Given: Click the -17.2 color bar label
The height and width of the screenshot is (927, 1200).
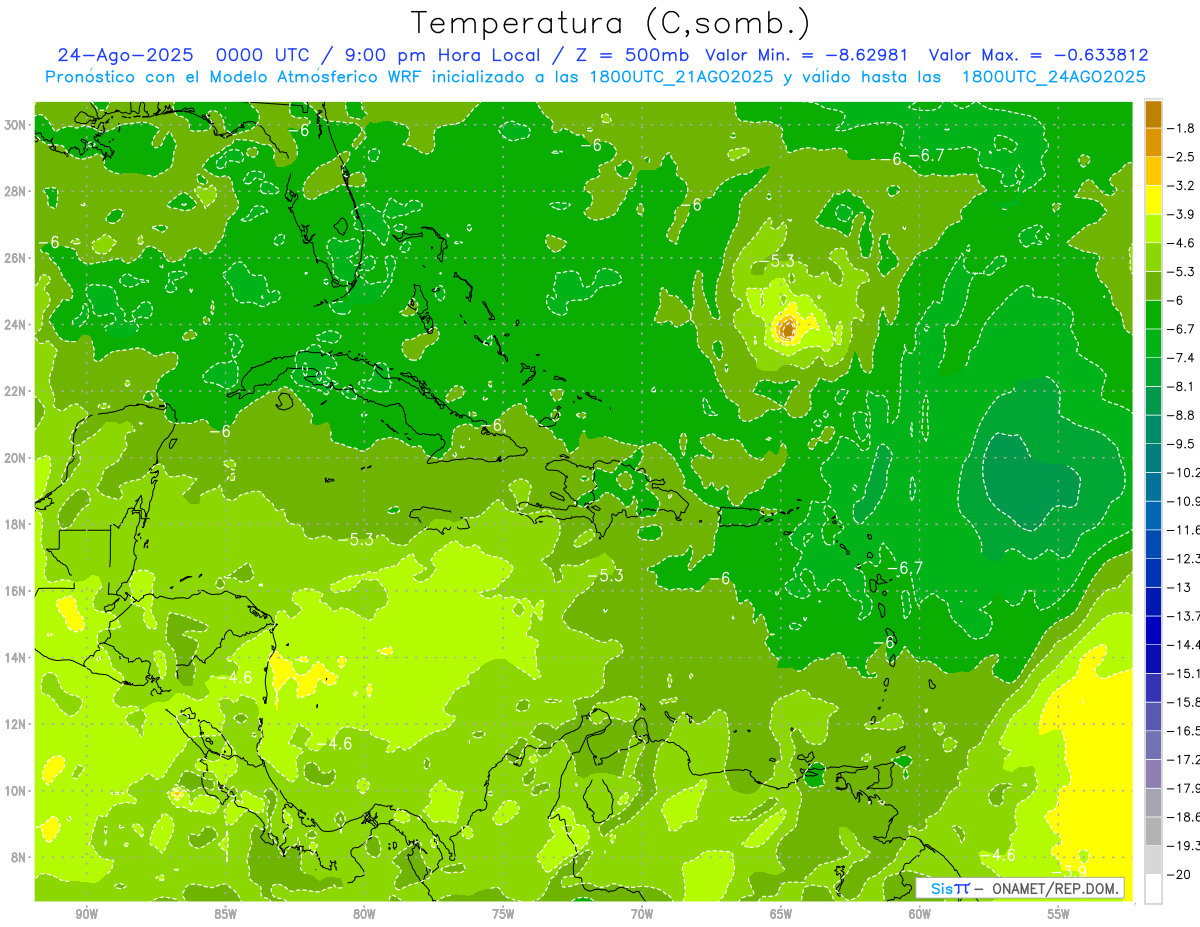Looking at the screenshot, I should 1184,759.
